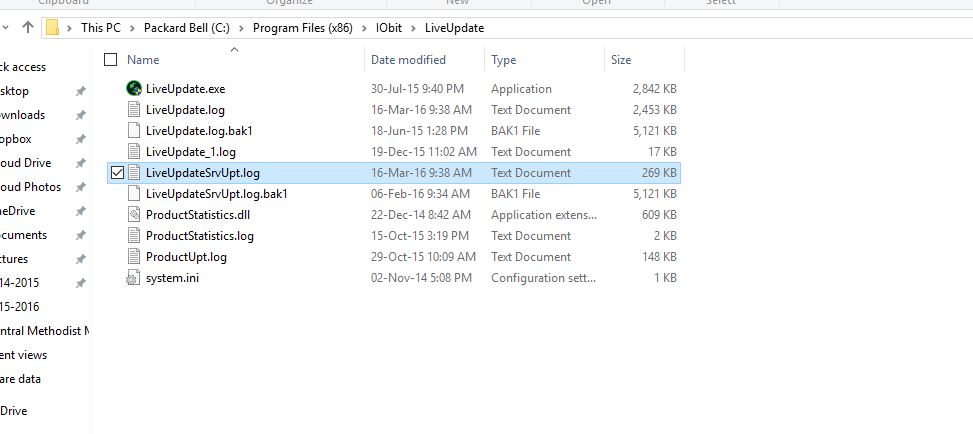973x434 pixels.
Task: Navigate to This PC breadcrumb
Action: click(101, 28)
